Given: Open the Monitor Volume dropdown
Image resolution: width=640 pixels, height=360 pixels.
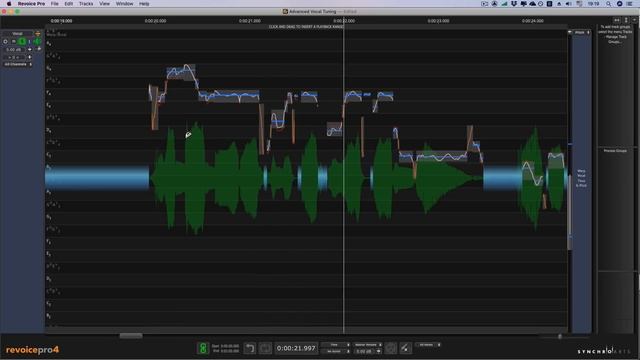Looking at the screenshot, I should click(368, 345).
